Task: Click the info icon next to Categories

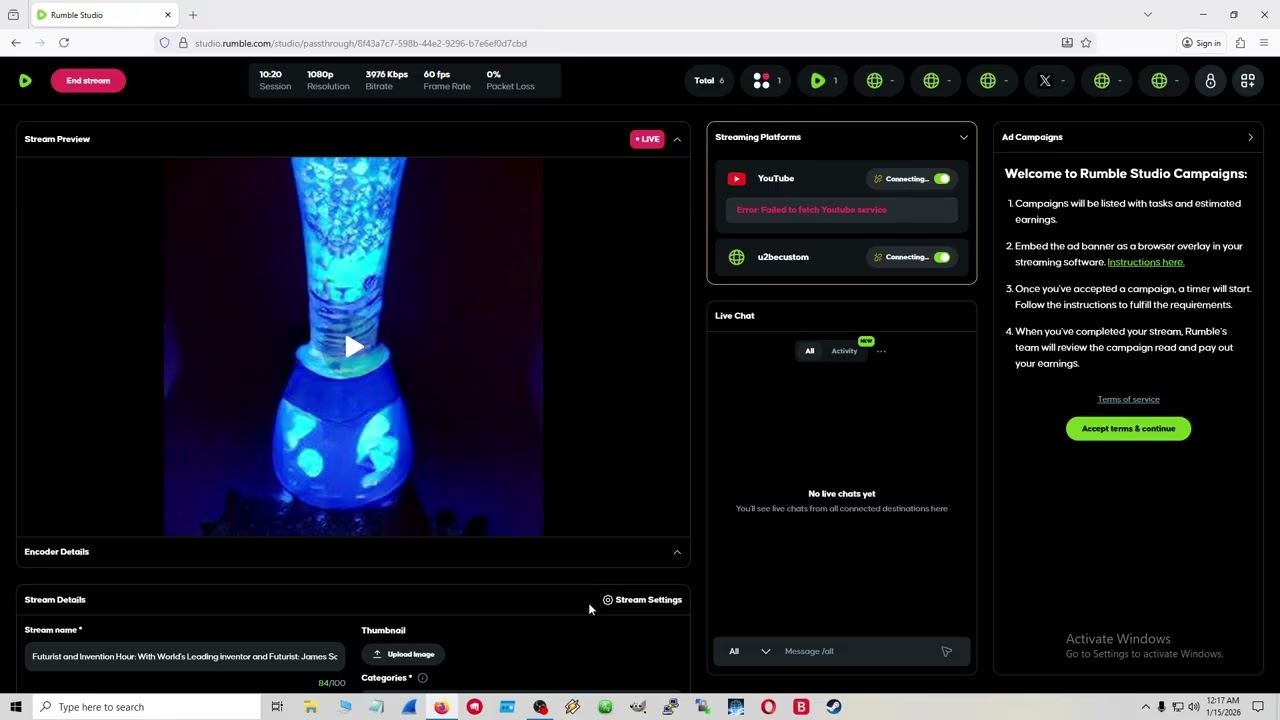Action: tap(422, 678)
